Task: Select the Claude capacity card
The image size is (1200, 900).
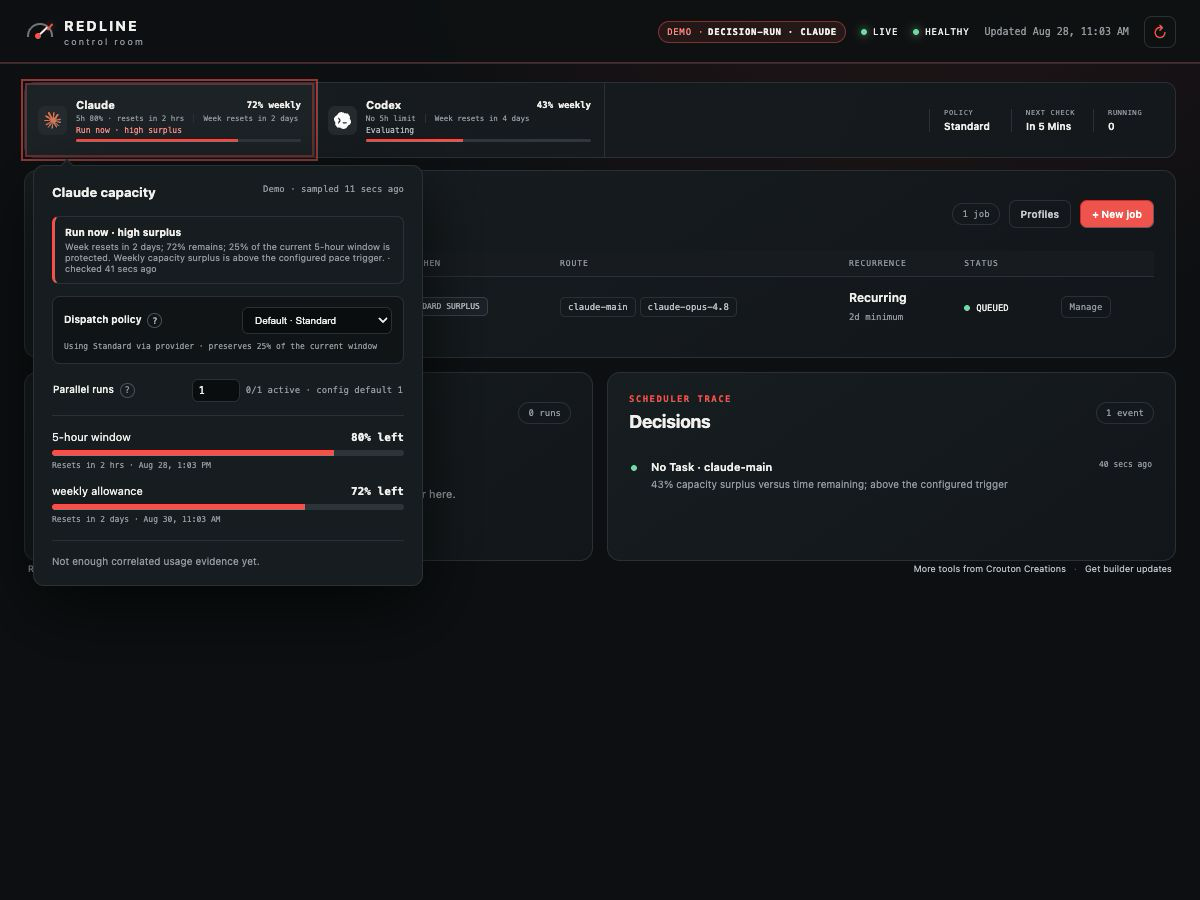Action: [170, 120]
